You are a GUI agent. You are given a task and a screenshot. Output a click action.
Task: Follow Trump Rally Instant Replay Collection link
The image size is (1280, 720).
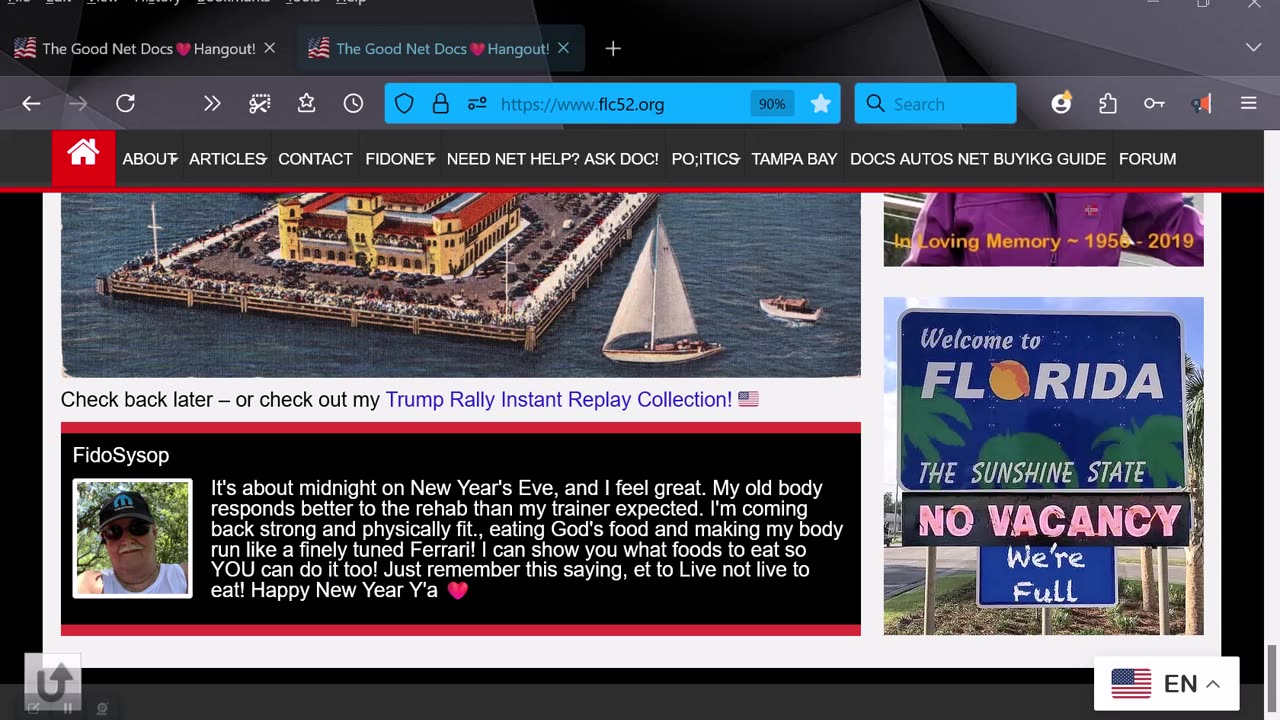click(x=558, y=400)
